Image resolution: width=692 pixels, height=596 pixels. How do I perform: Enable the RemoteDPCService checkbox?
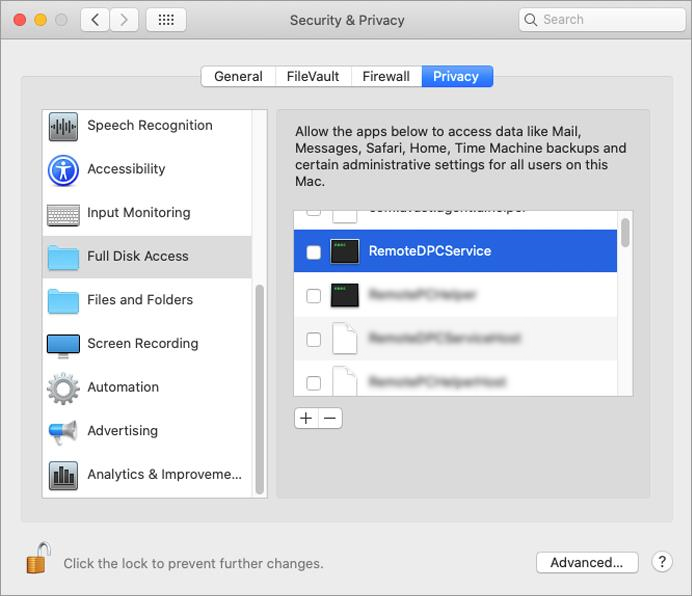[x=313, y=252]
